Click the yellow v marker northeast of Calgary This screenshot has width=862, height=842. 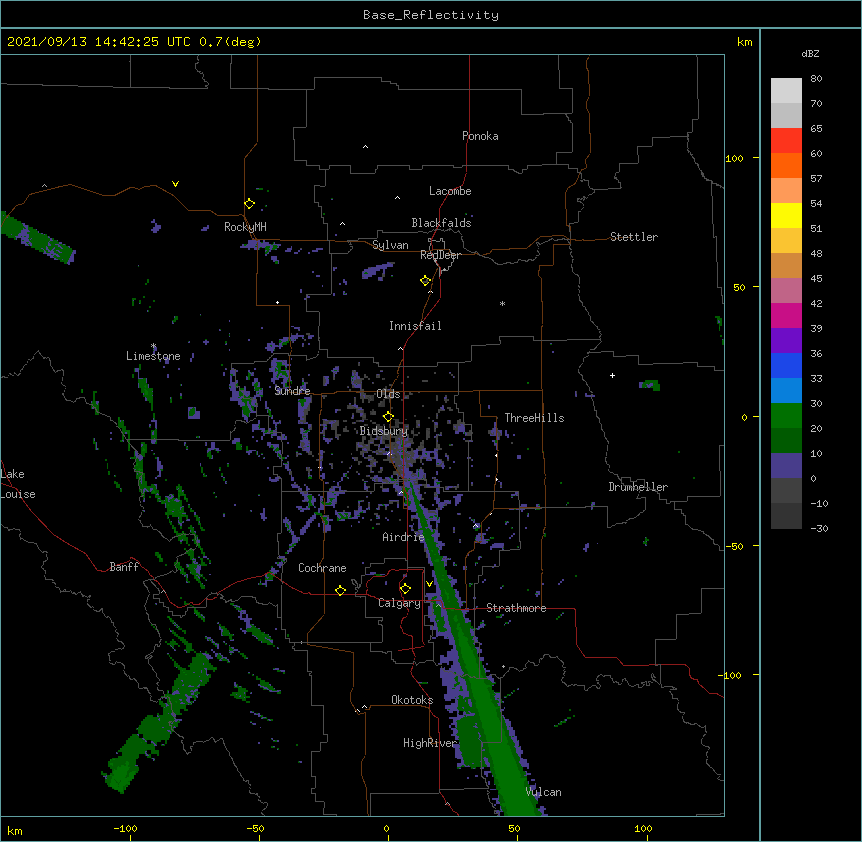429,583
